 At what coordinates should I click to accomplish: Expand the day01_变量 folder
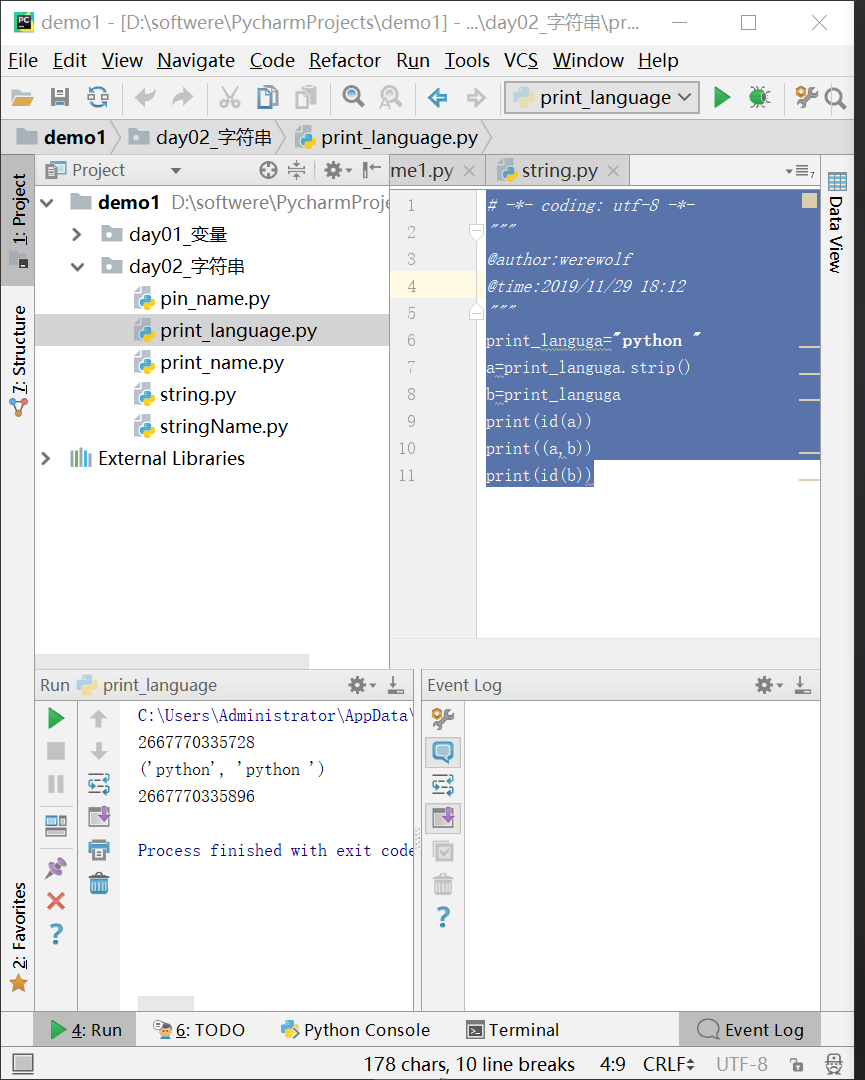click(x=77, y=234)
